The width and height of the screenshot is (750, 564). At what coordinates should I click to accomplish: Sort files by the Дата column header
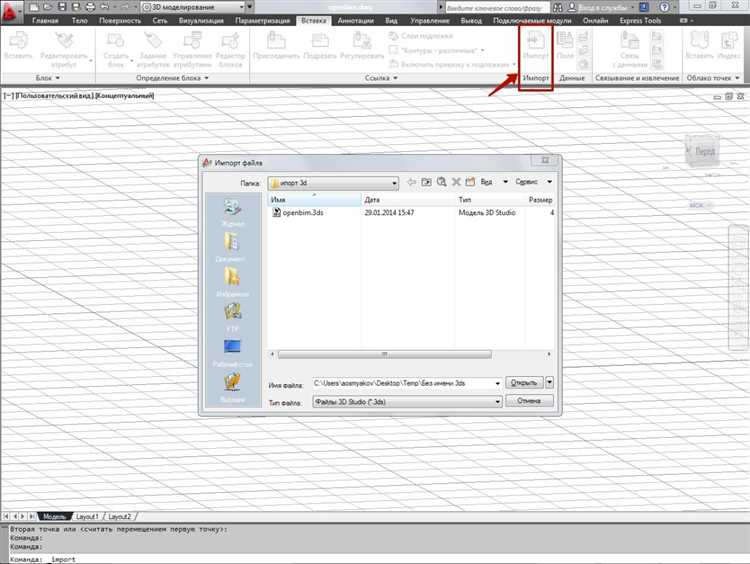point(408,199)
